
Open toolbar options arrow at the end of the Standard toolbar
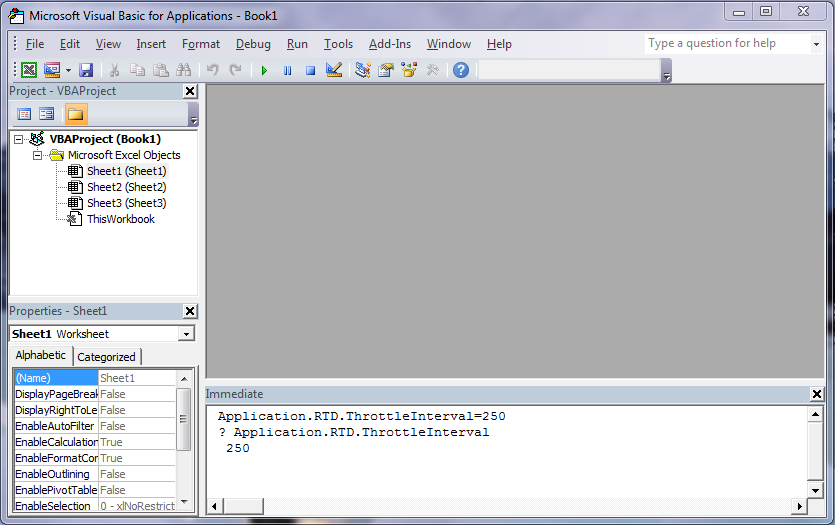(666, 71)
